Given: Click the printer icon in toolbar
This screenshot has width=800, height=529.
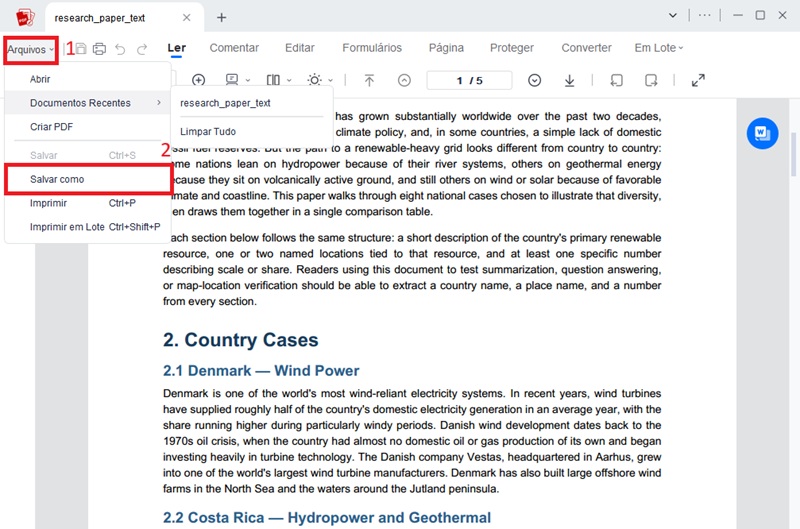Looking at the screenshot, I should pyautogui.click(x=99, y=49).
